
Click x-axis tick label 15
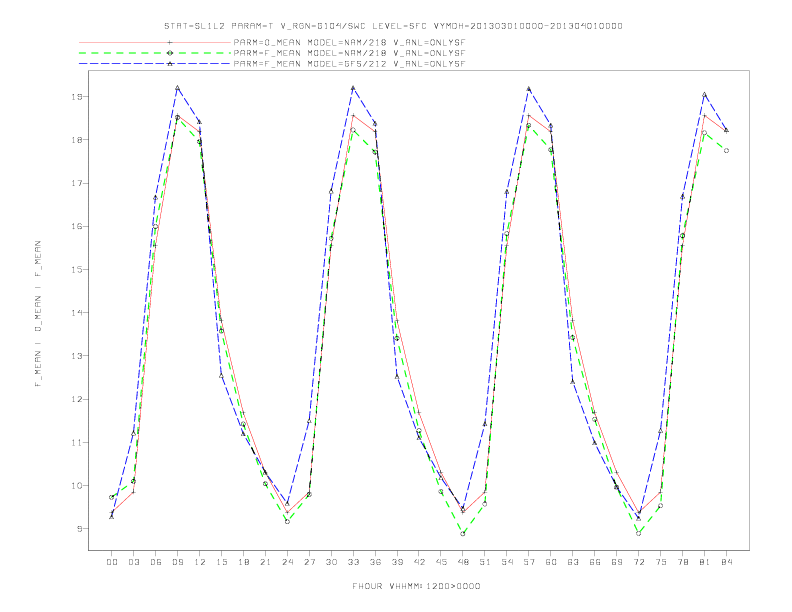click(x=221, y=562)
